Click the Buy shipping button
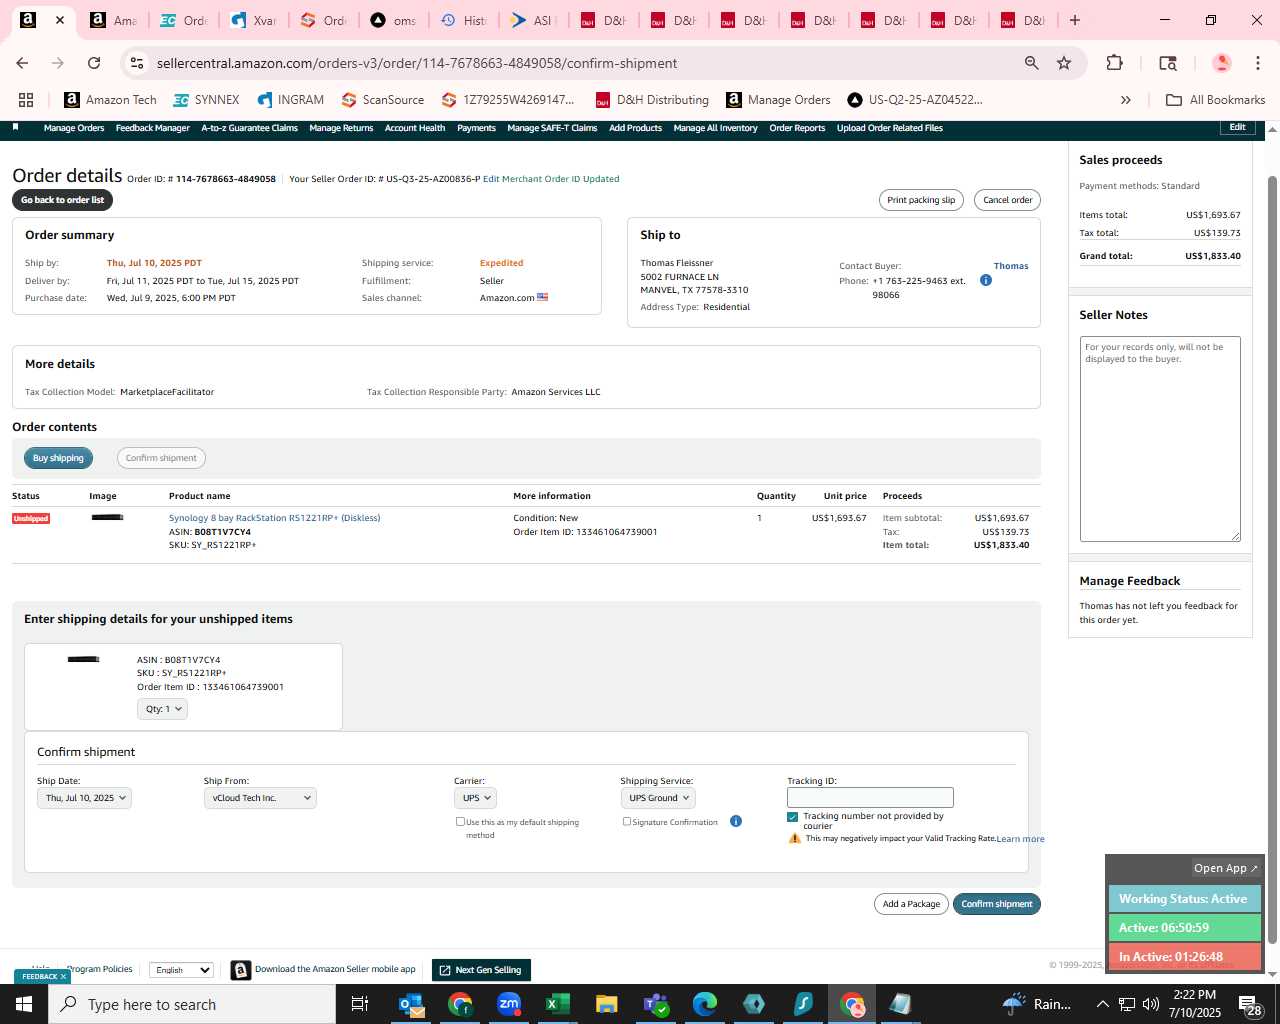This screenshot has height=1024, width=1280. tap(58, 458)
